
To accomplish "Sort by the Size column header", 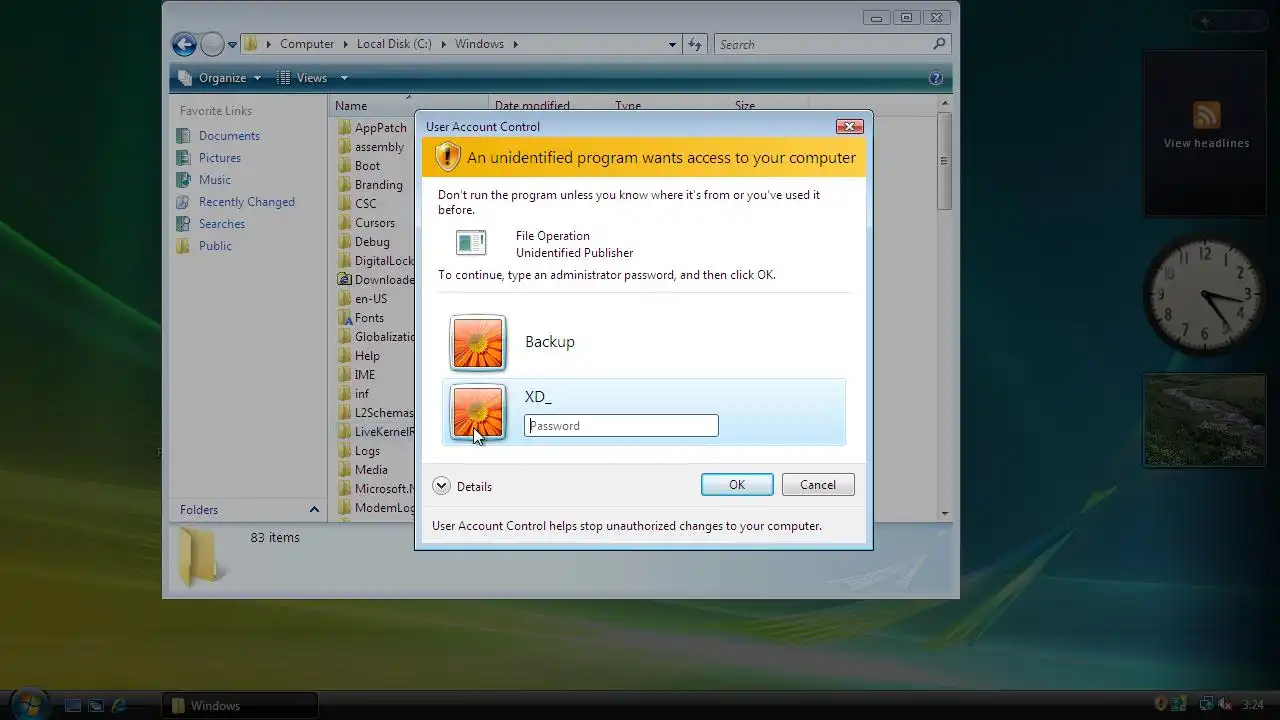I will tap(745, 105).
